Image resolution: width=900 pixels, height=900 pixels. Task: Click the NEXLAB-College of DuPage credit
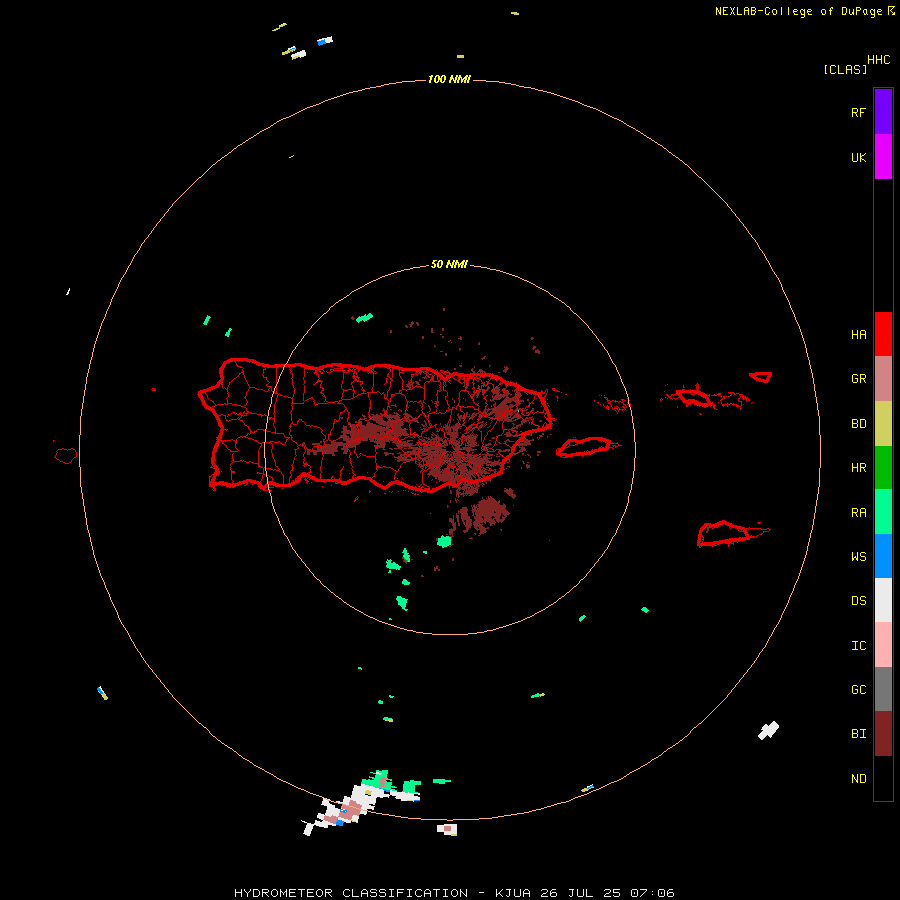coord(804,11)
